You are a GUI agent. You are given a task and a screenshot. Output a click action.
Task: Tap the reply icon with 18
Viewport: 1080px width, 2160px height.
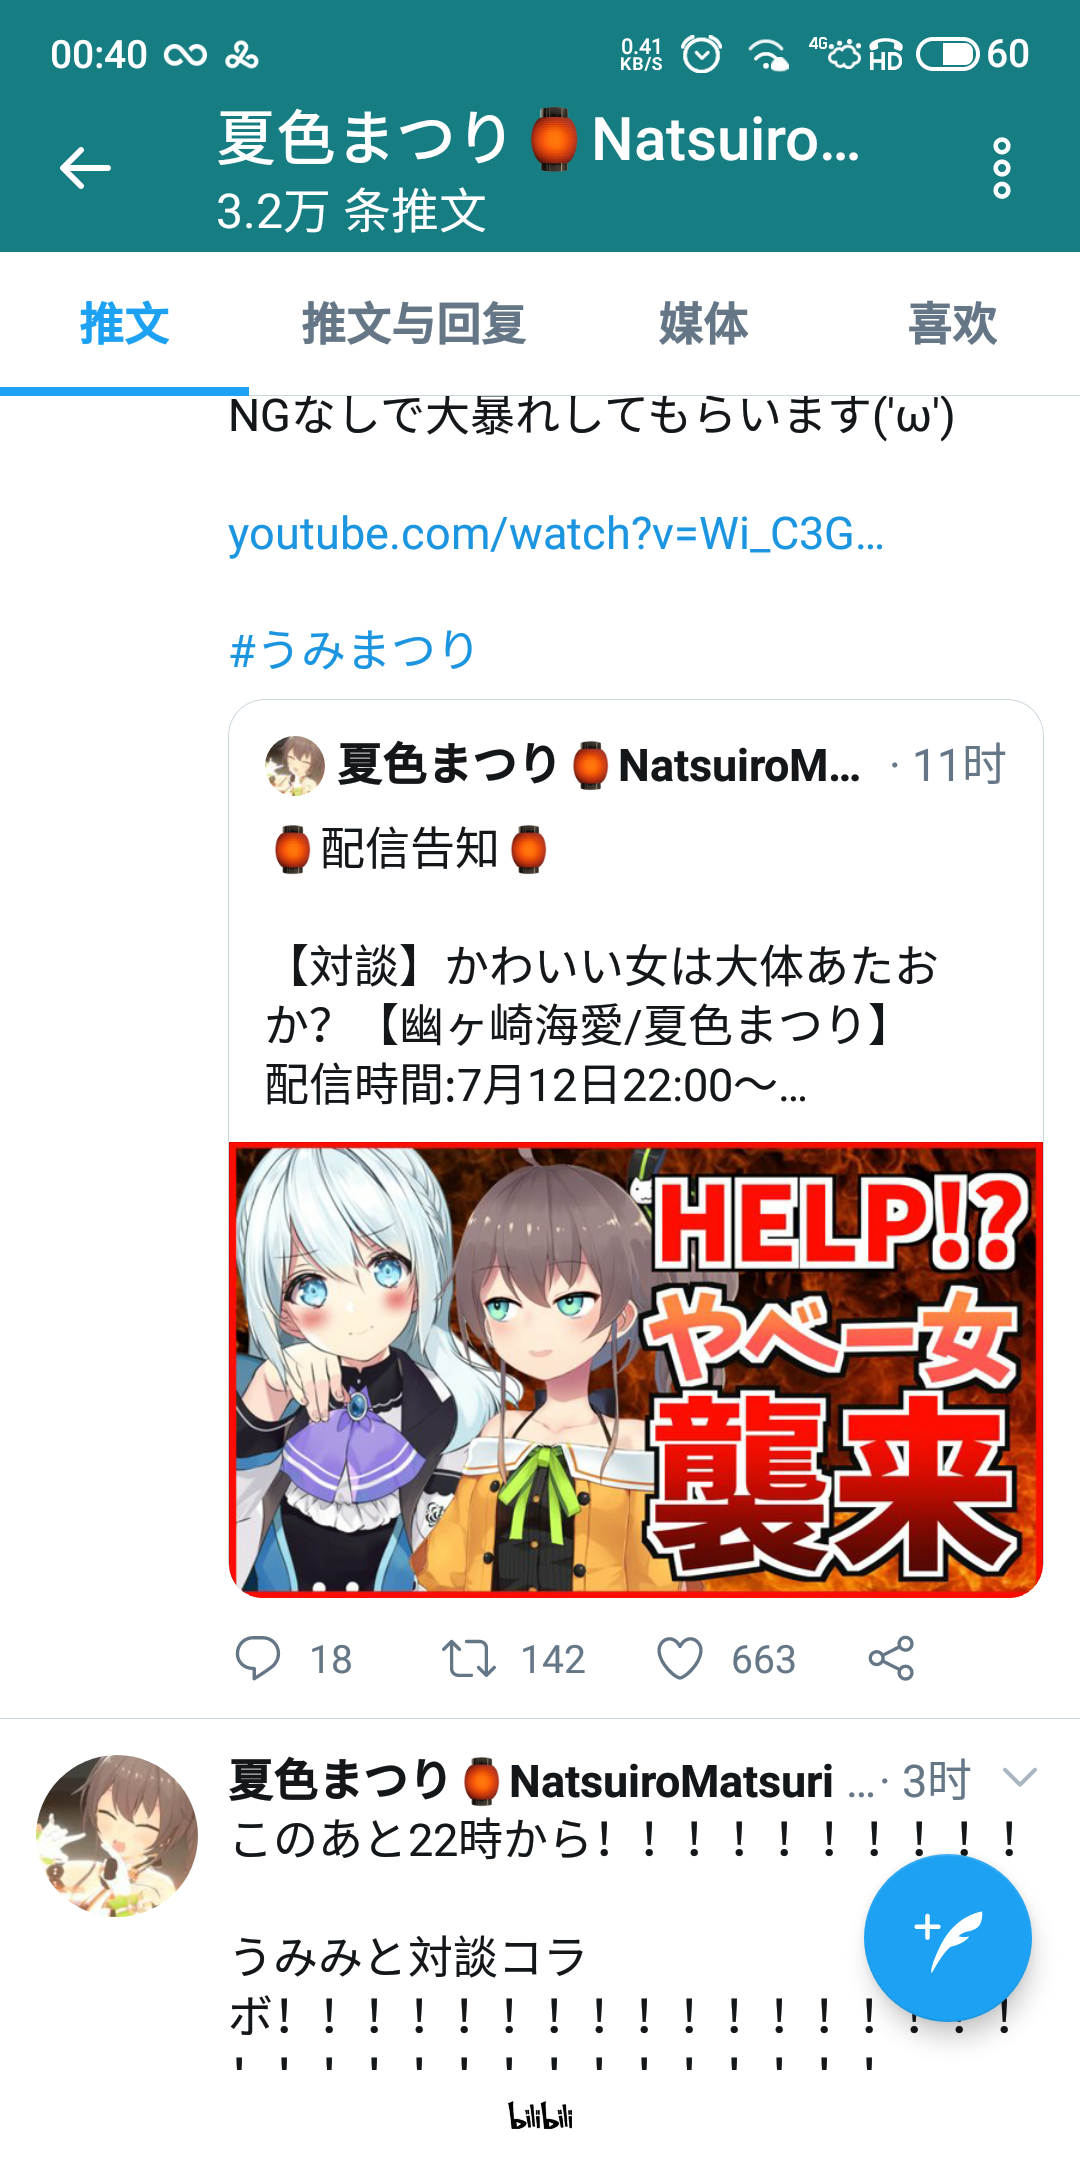(x=258, y=1658)
